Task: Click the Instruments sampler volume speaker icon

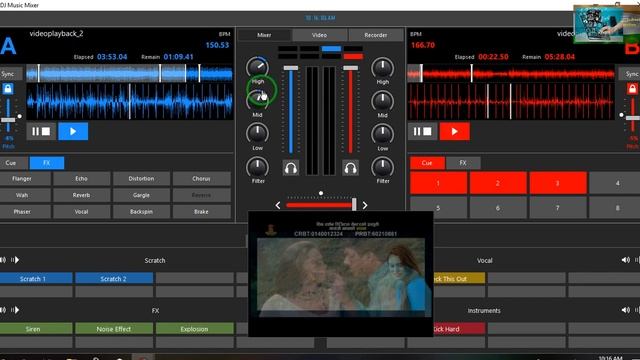Action: click(x=625, y=310)
